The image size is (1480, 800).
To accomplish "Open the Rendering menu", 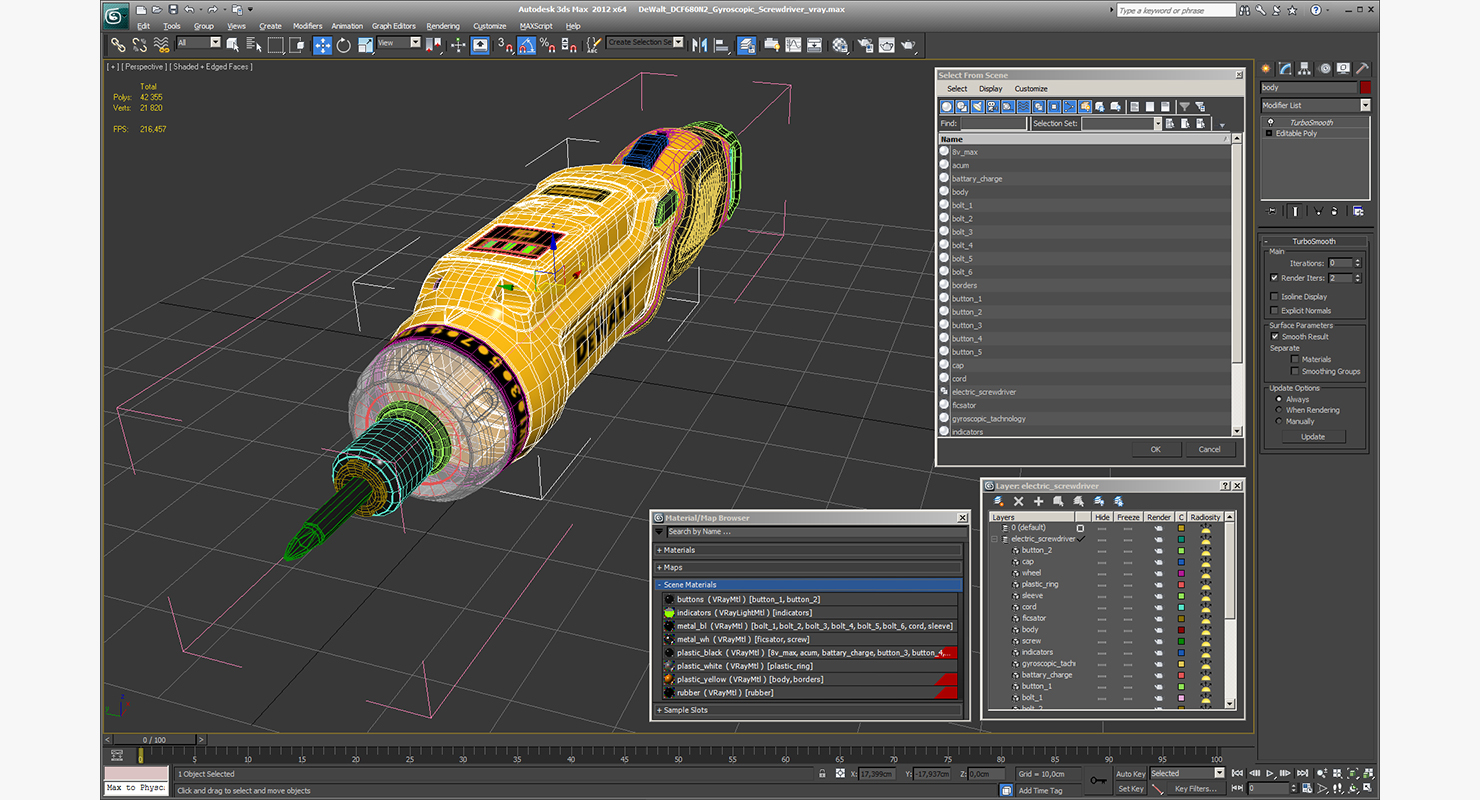I will click(x=443, y=26).
